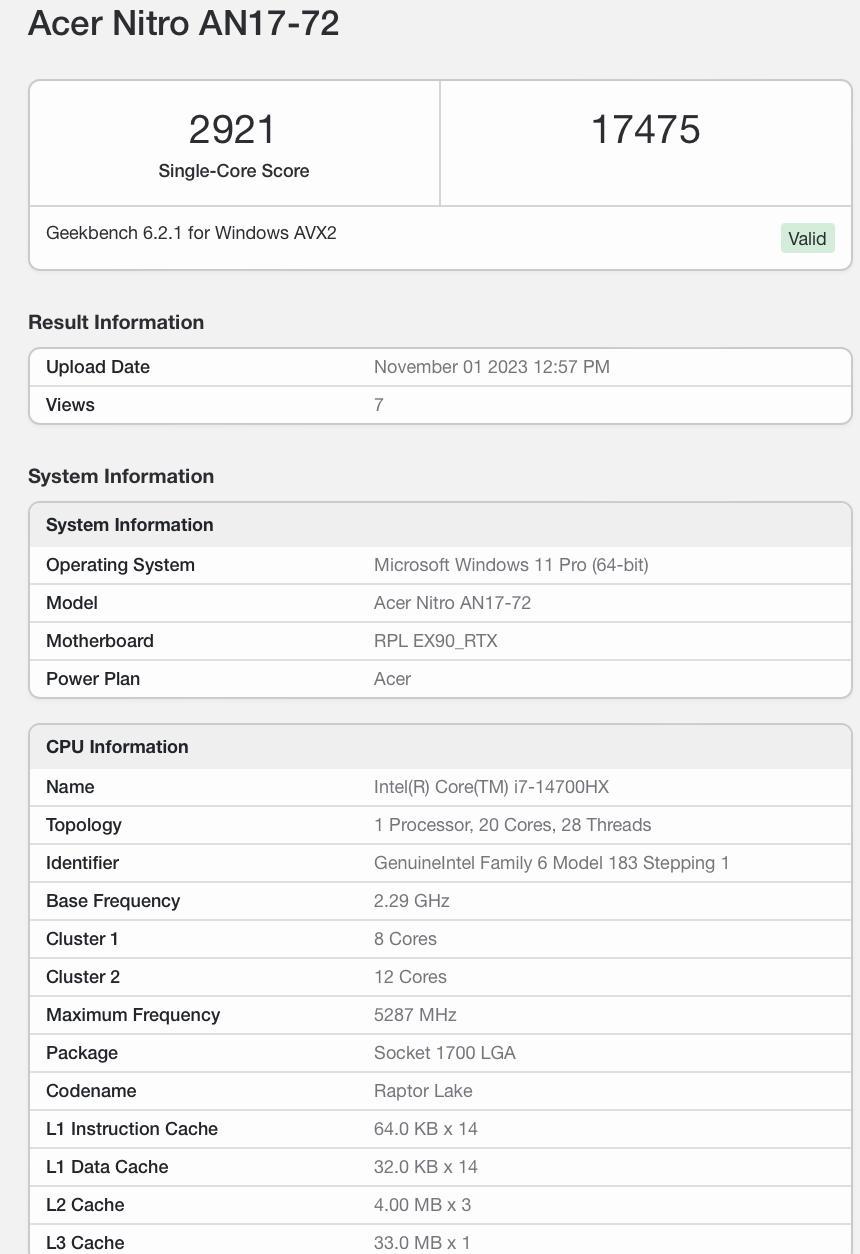The width and height of the screenshot is (860, 1254).
Task: Select the Raptor Lake codename value
Action: point(423,1091)
